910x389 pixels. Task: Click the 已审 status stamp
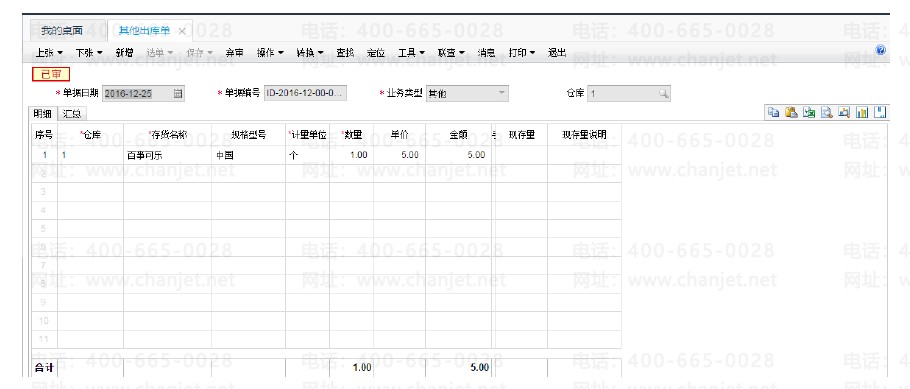pyautogui.click(x=51, y=74)
